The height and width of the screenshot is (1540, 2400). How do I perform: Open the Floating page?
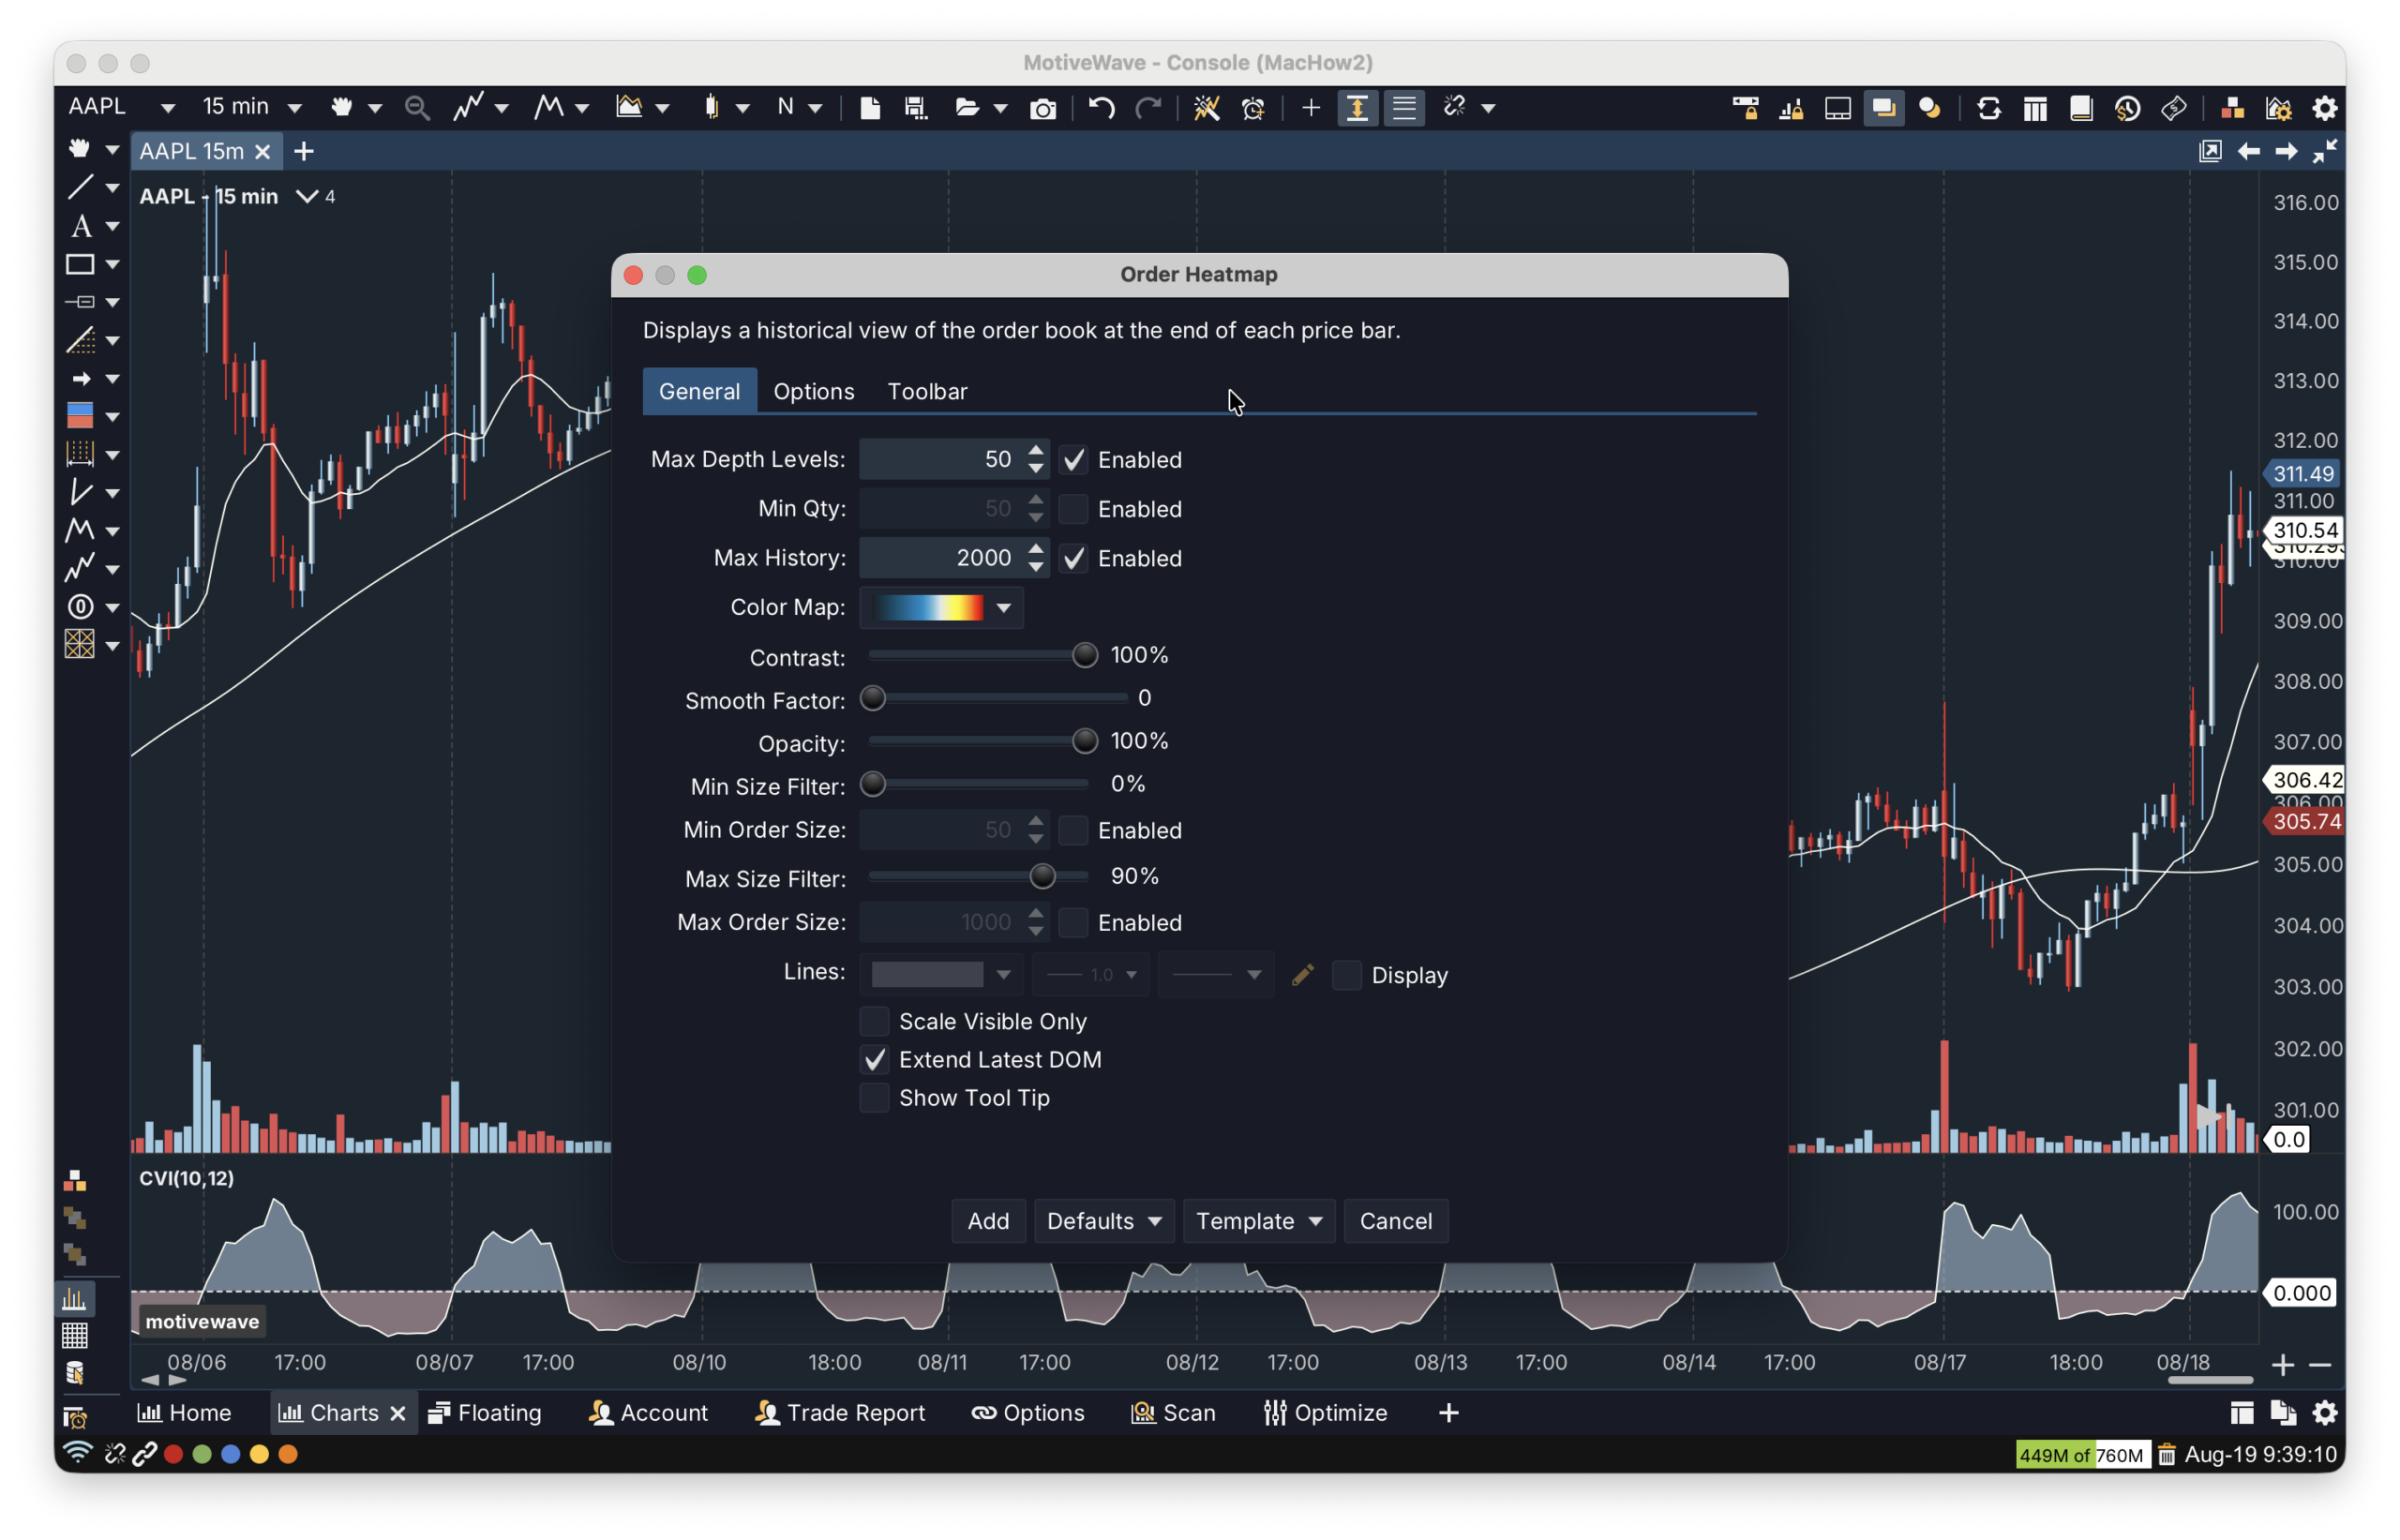pyautogui.click(x=484, y=1413)
